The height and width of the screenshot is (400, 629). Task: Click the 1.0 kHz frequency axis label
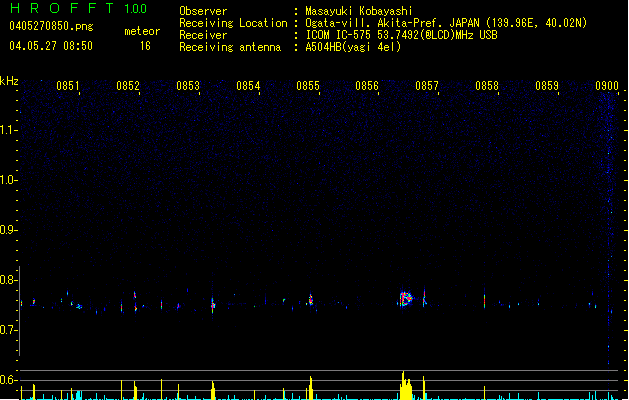(8, 180)
